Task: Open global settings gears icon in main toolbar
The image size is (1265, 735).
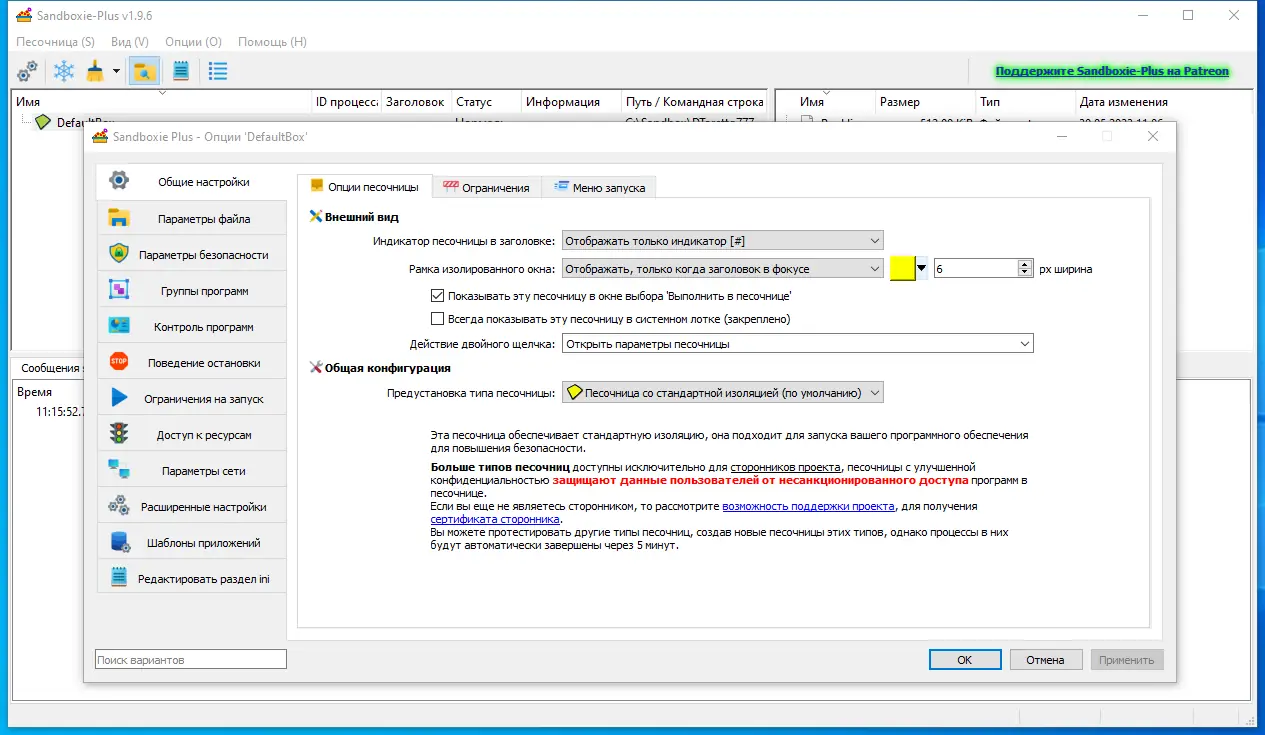Action: tap(28, 71)
